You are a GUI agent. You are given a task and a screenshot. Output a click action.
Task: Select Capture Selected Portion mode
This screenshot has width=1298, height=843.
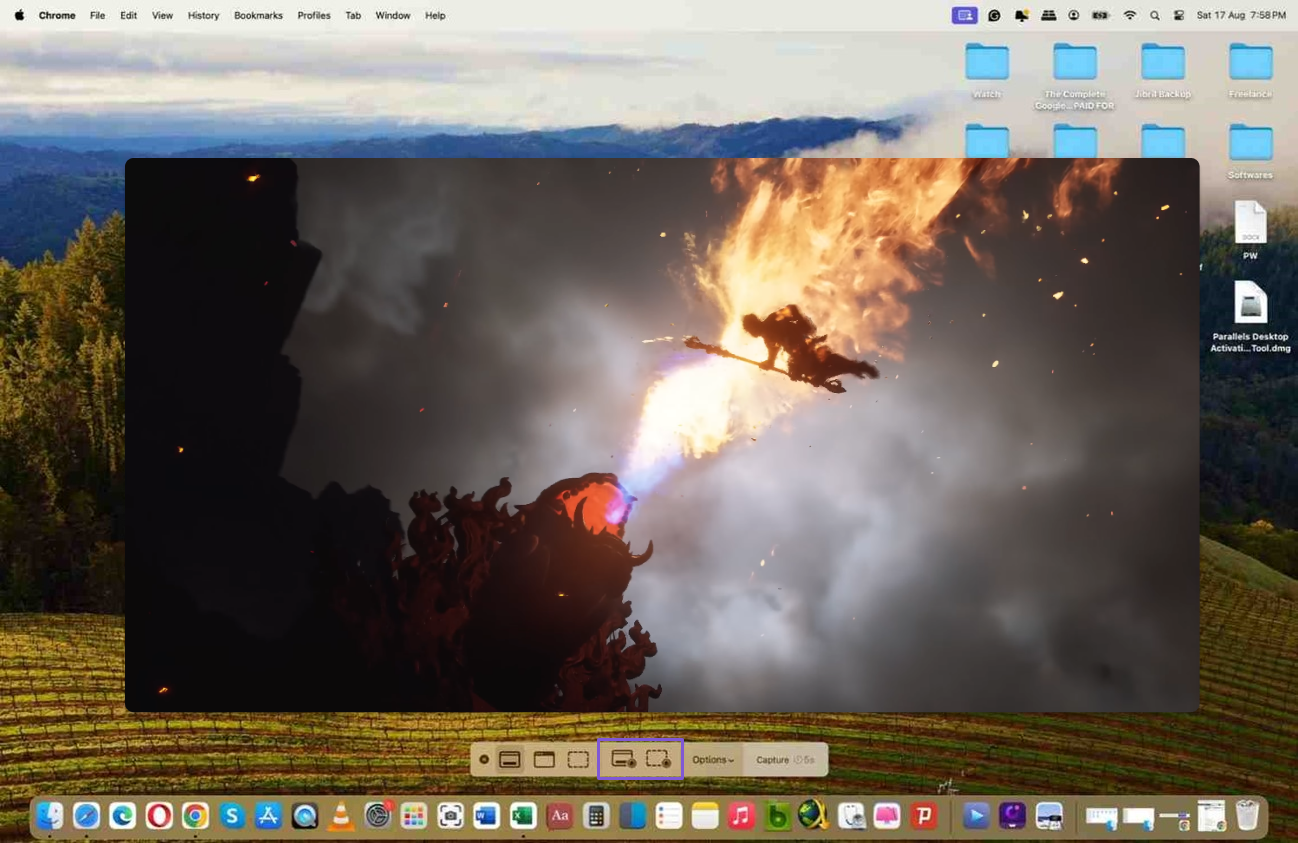(x=578, y=760)
